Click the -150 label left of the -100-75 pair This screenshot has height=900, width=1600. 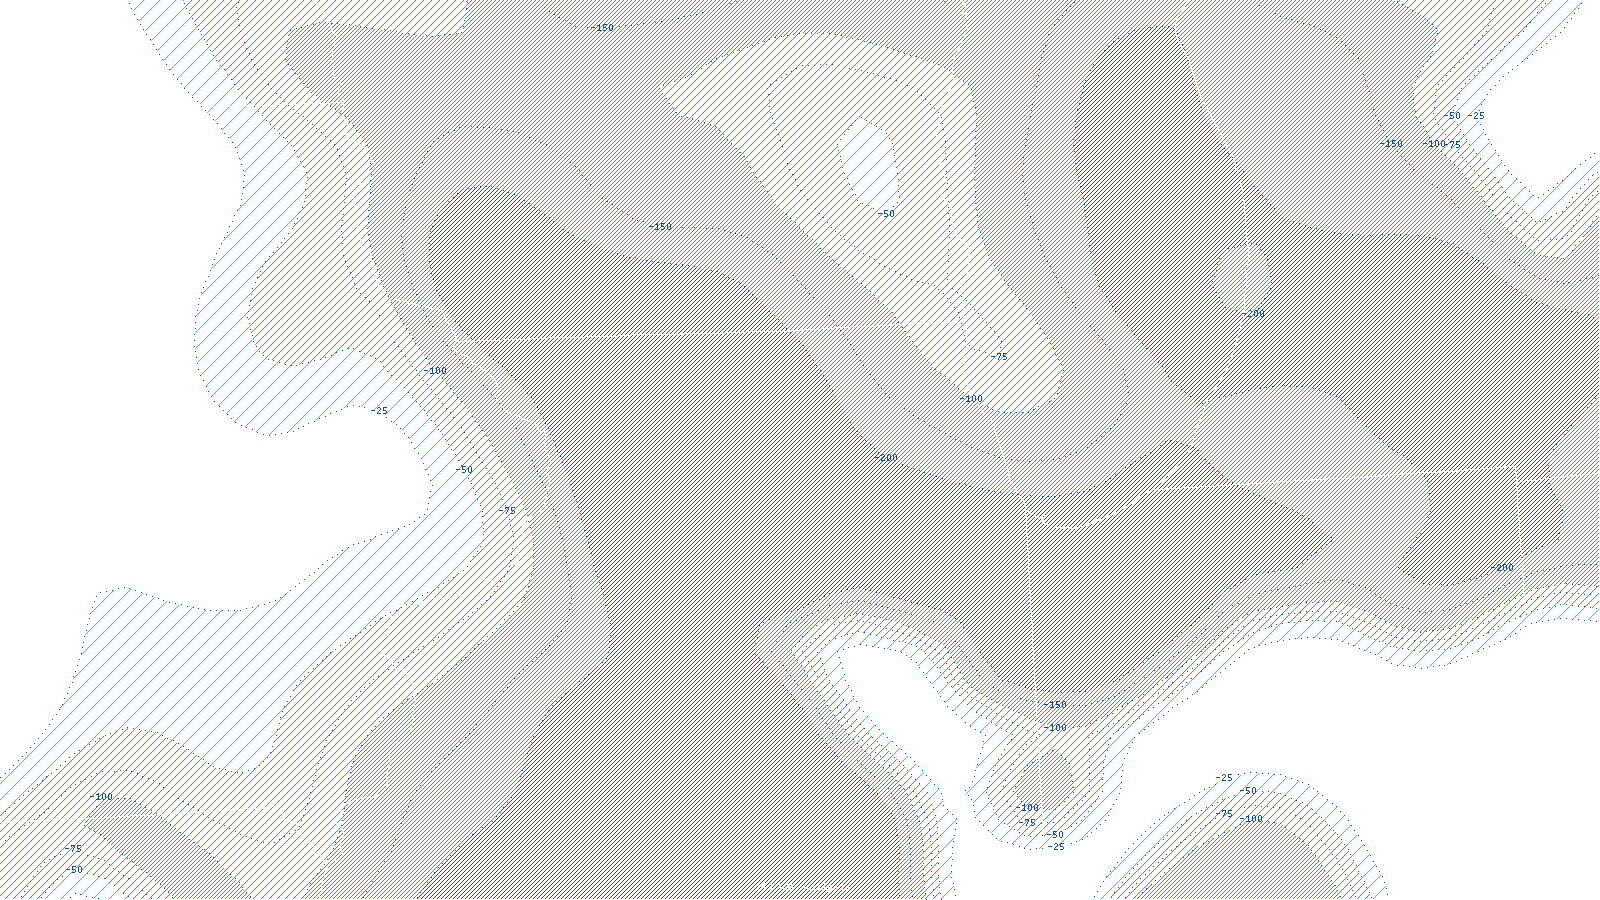pos(1391,144)
